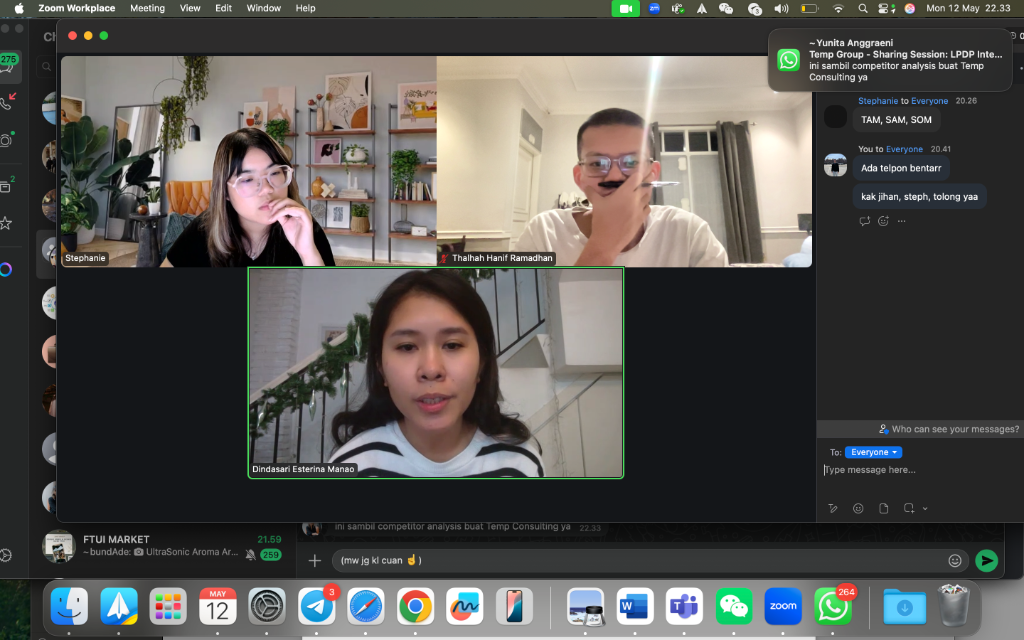
Task: Open the emoji picker in Zoom chat input
Action: (x=858, y=508)
